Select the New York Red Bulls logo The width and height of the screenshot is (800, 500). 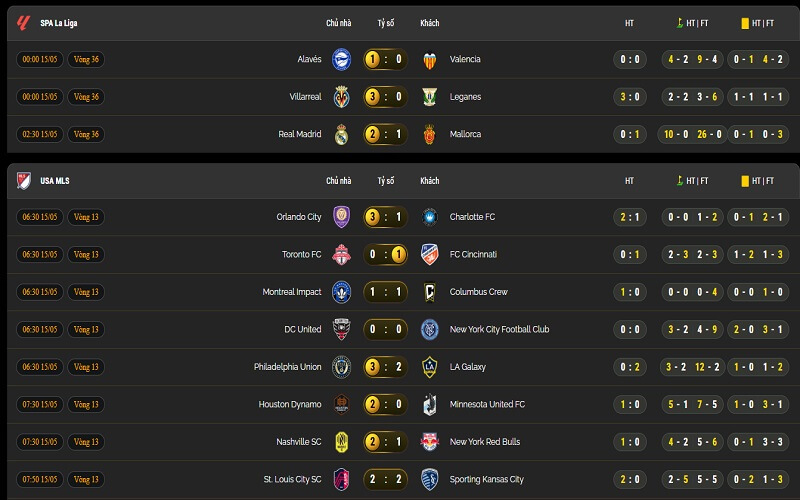pos(430,442)
